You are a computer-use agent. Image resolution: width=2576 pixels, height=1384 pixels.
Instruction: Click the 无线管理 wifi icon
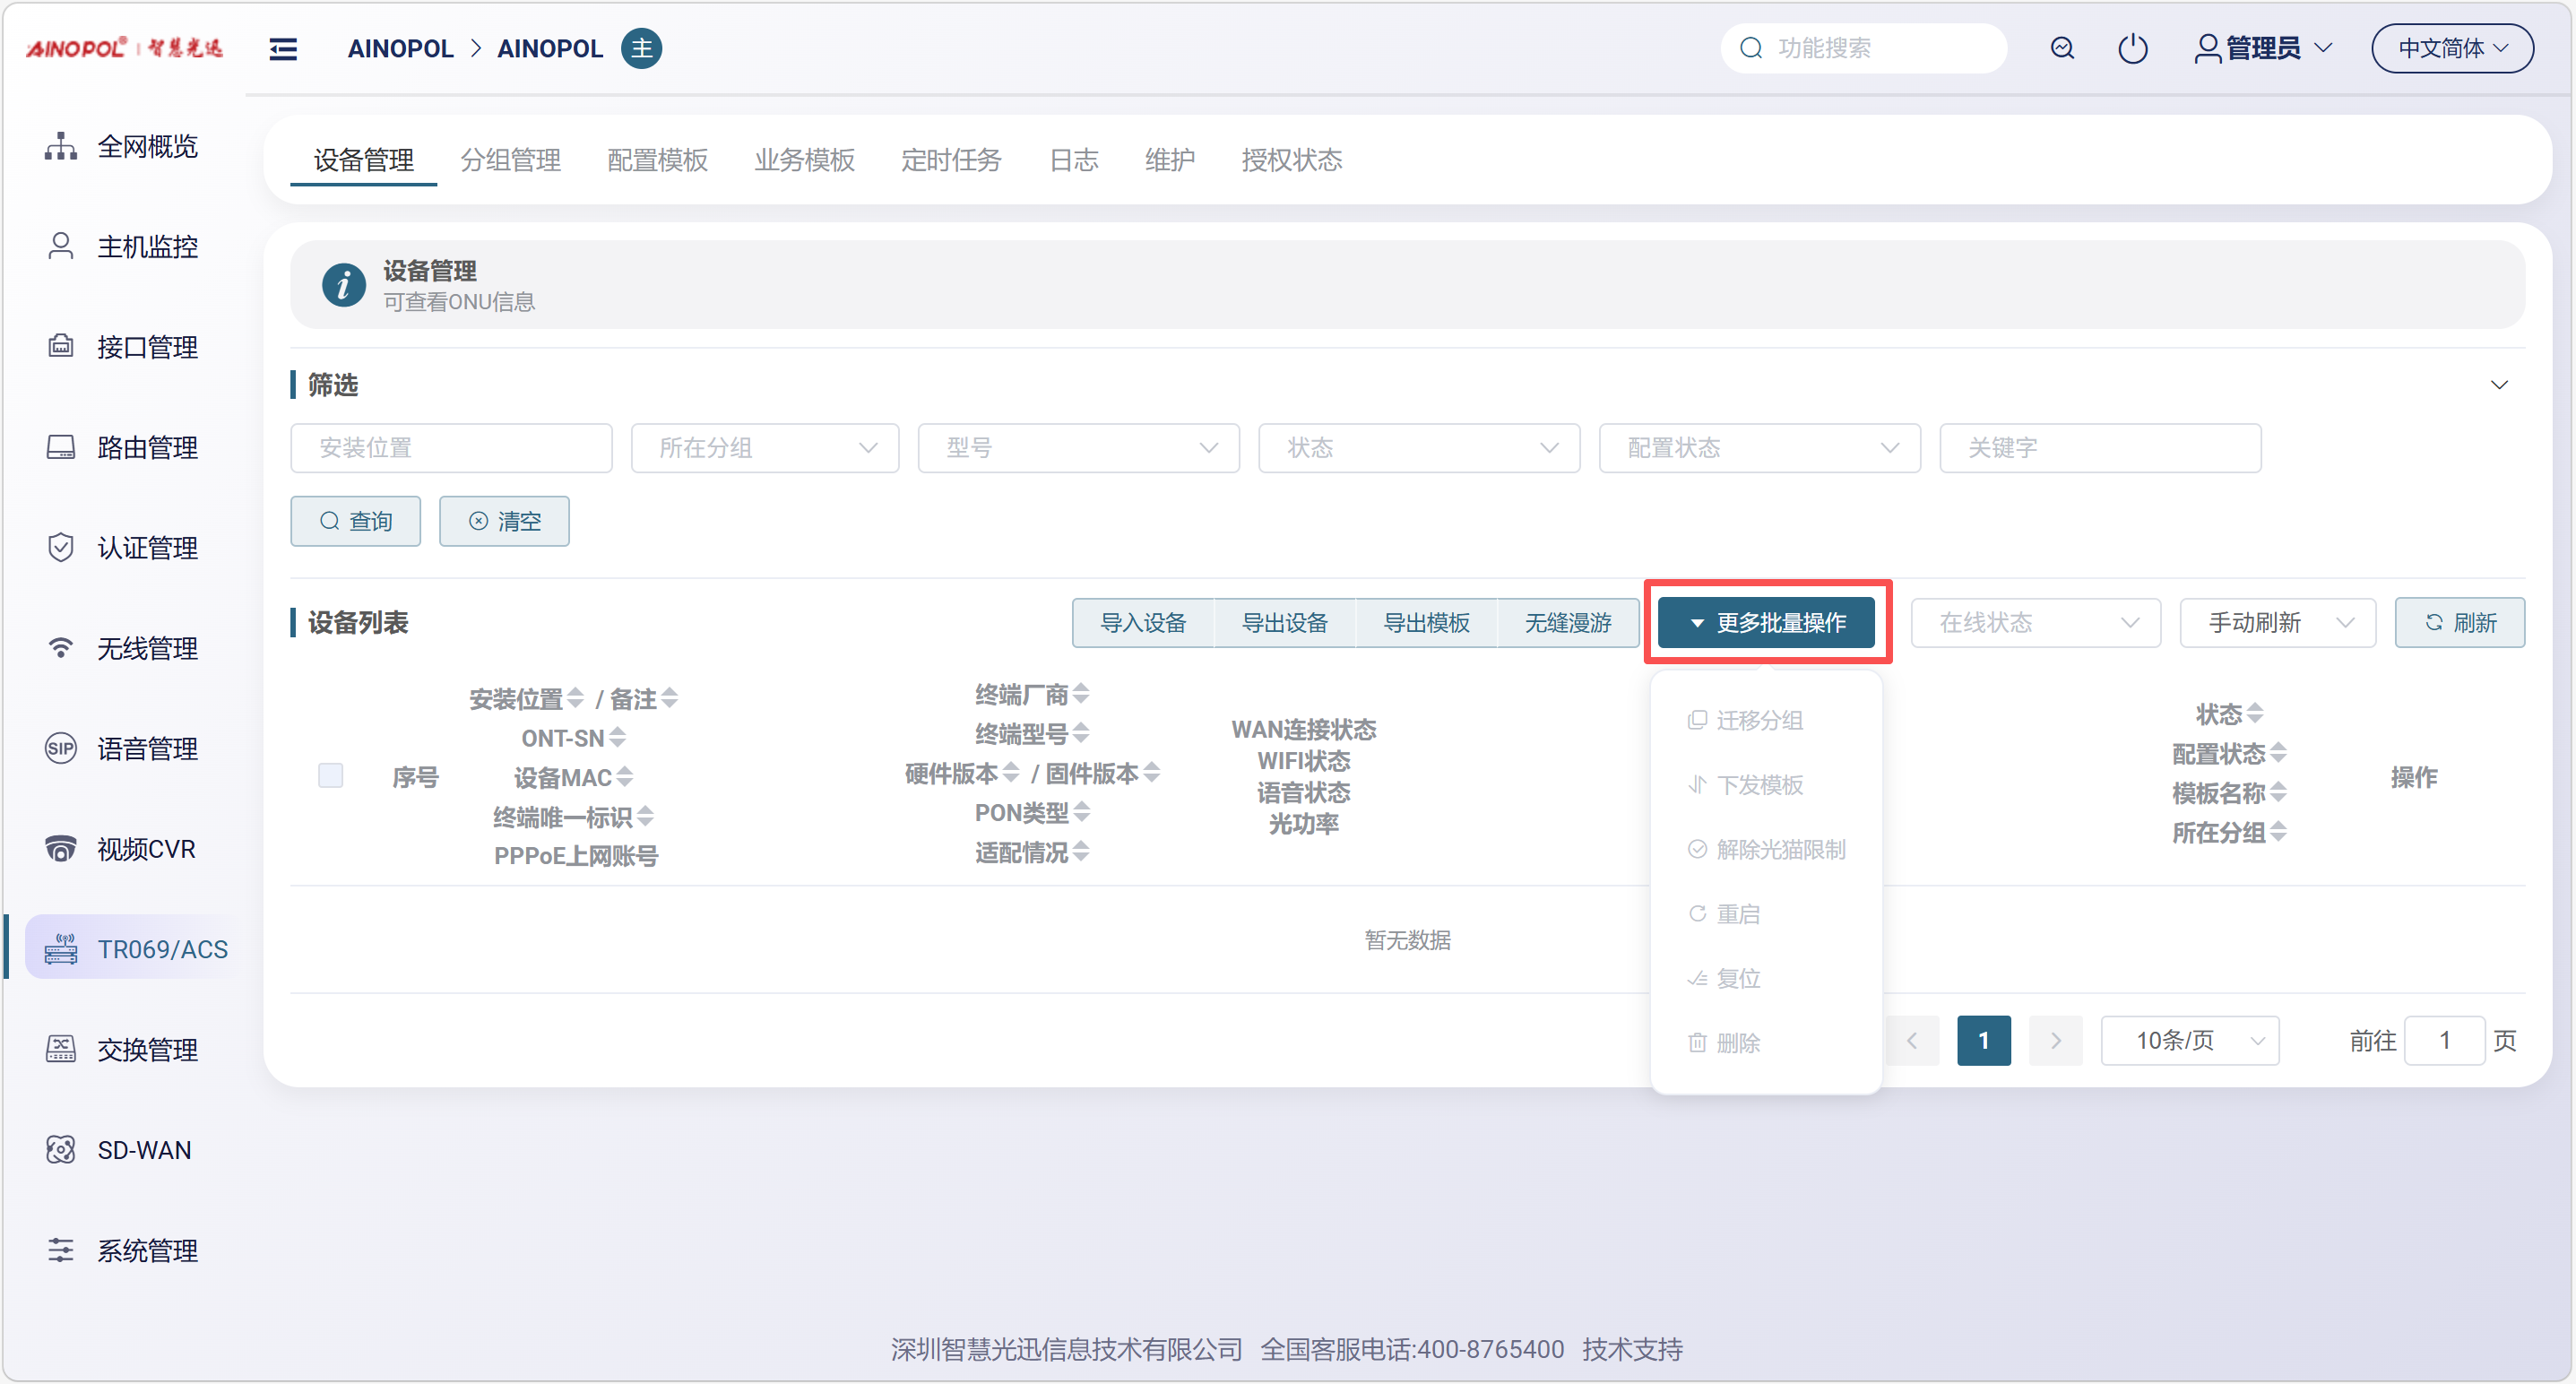coord(60,648)
